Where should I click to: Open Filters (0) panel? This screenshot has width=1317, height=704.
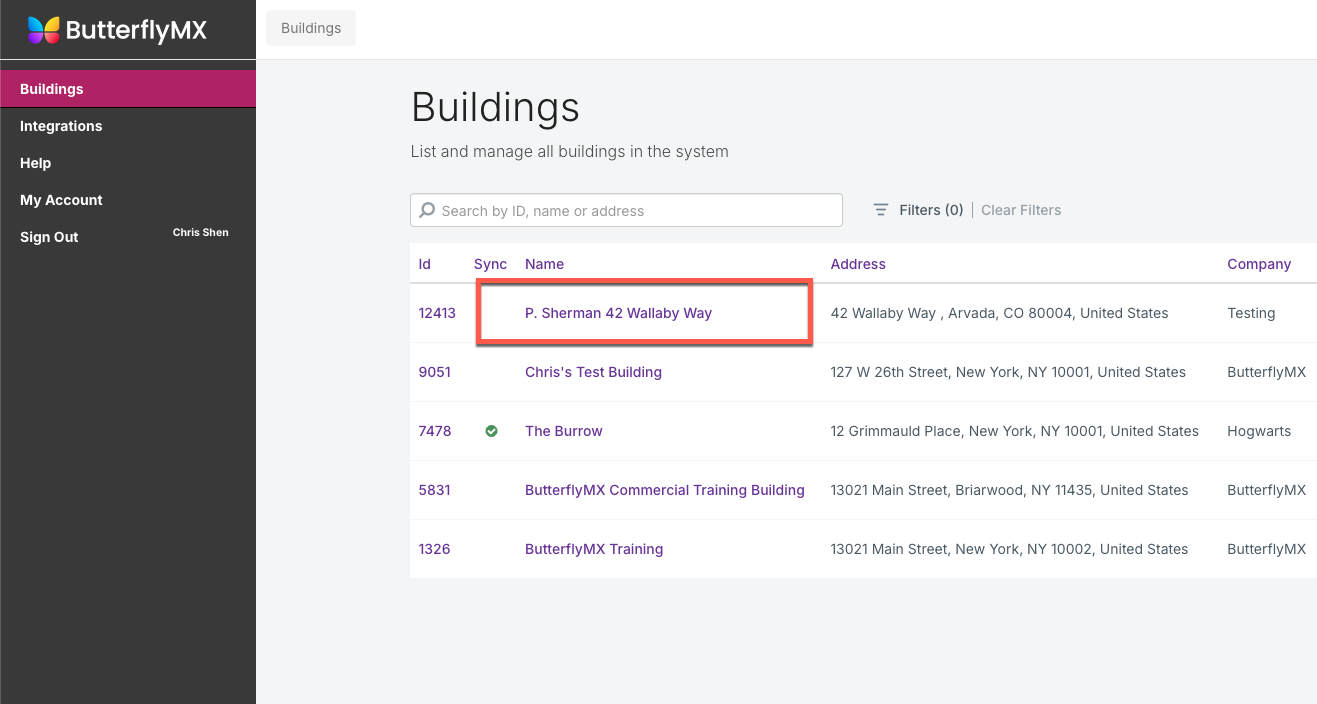tap(930, 210)
